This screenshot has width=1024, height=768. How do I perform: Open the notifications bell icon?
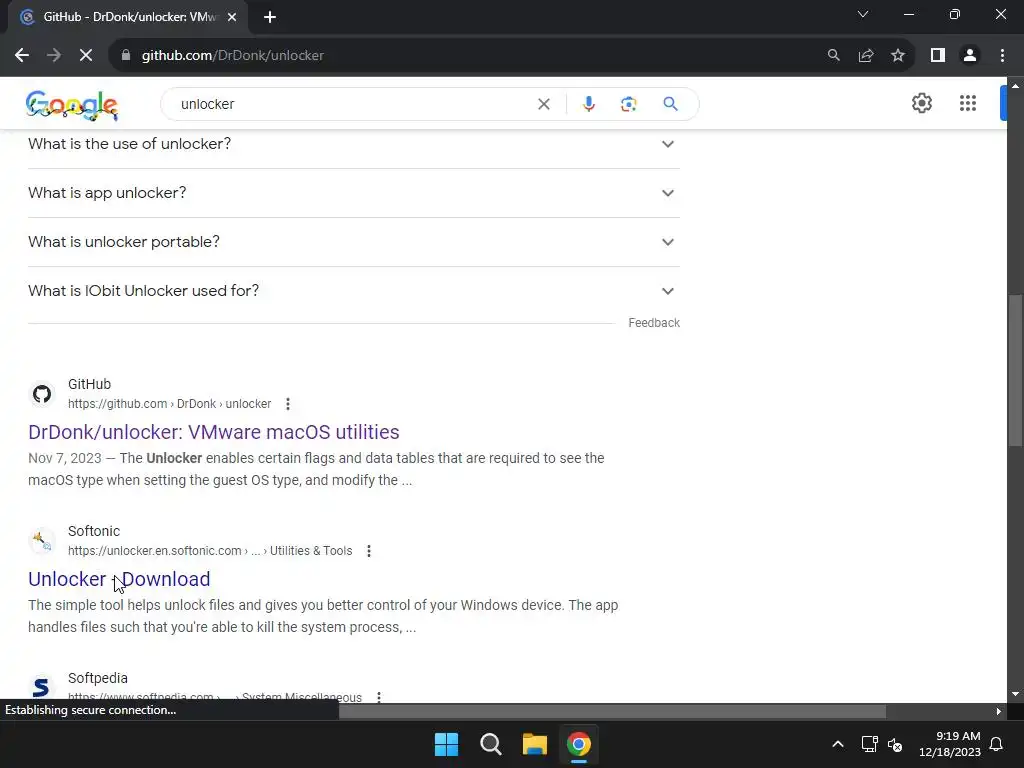997,744
